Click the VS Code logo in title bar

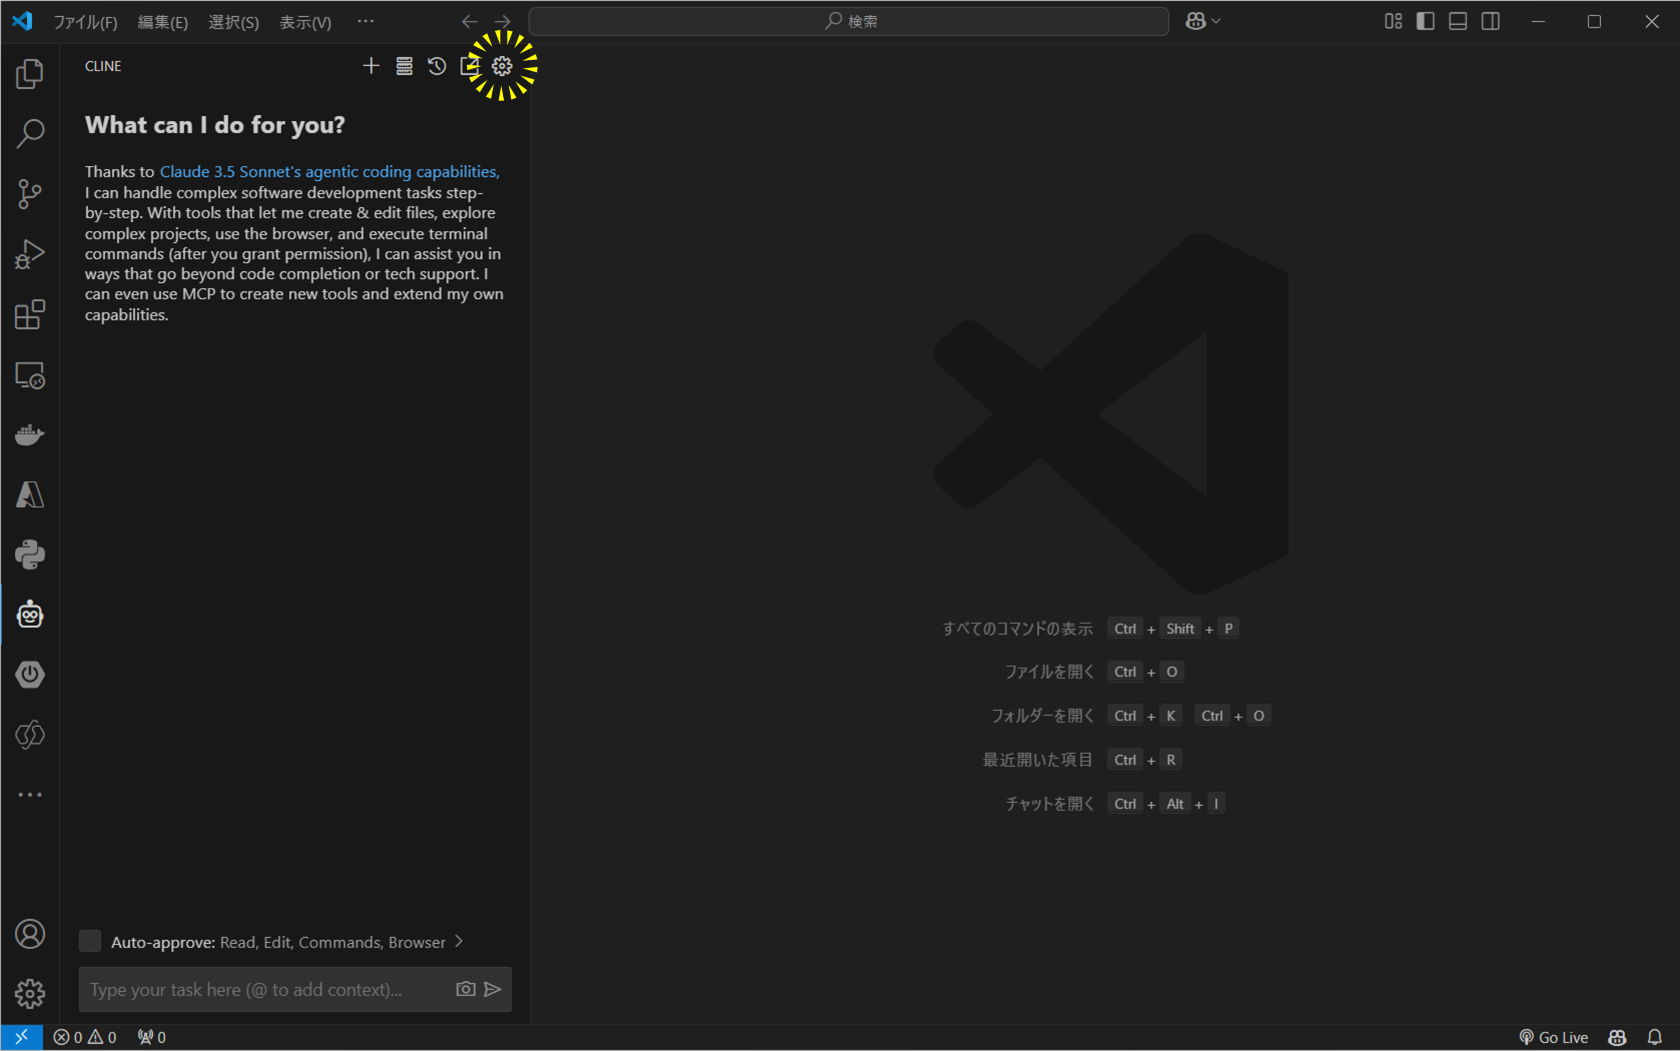point(22,21)
